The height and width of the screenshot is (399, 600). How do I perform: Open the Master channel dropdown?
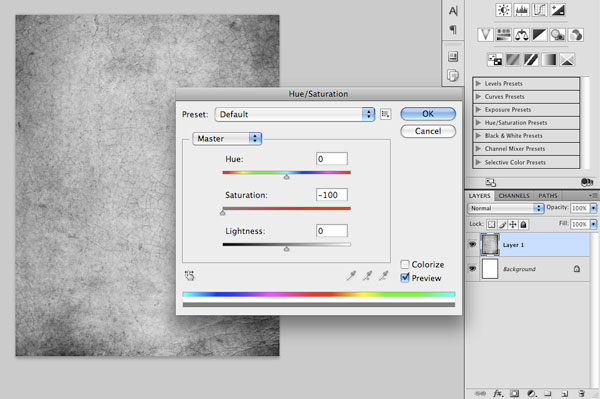click(227, 138)
